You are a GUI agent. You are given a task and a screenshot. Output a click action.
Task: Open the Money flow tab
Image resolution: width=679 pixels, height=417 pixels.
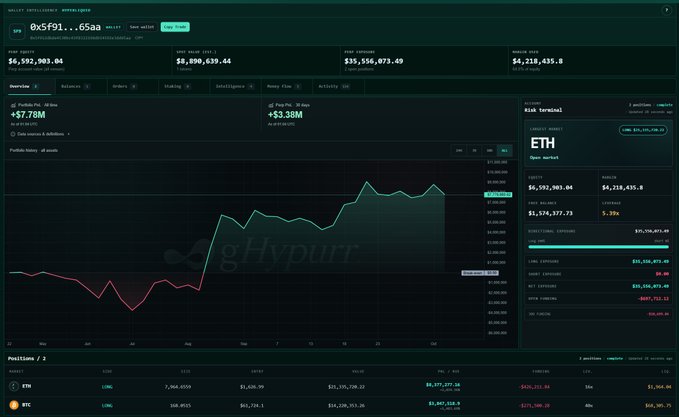(287, 87)
